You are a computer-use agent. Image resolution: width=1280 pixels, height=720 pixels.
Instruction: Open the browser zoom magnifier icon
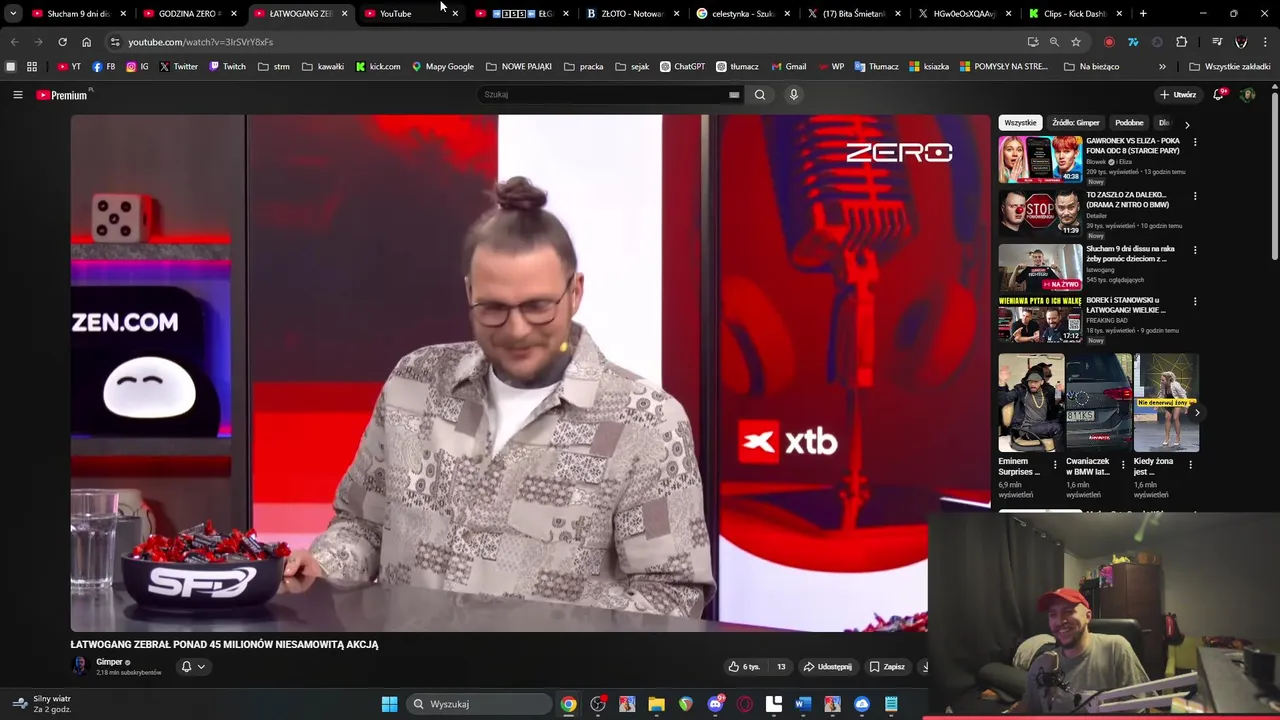pos(1054,42)
